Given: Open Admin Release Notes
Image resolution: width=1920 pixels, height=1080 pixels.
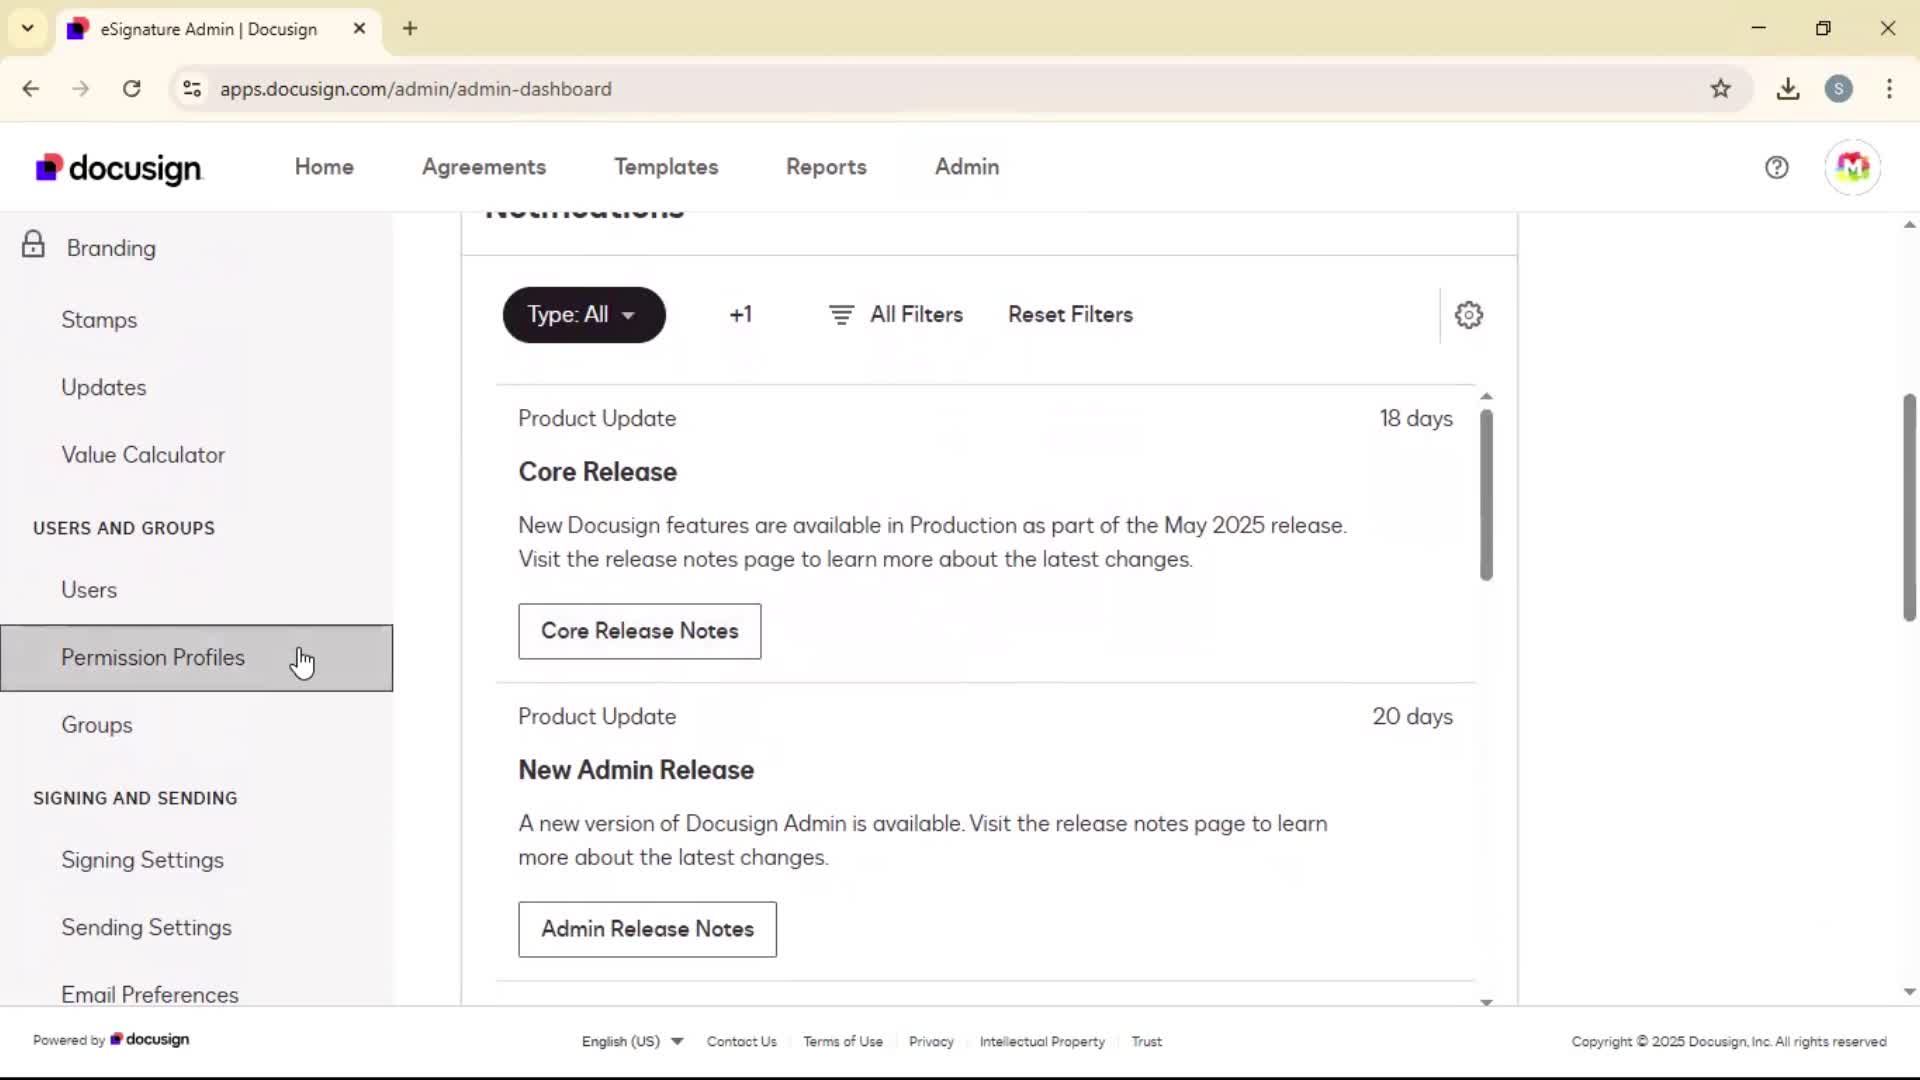Looking at the screenshot, I should [647, 929].
